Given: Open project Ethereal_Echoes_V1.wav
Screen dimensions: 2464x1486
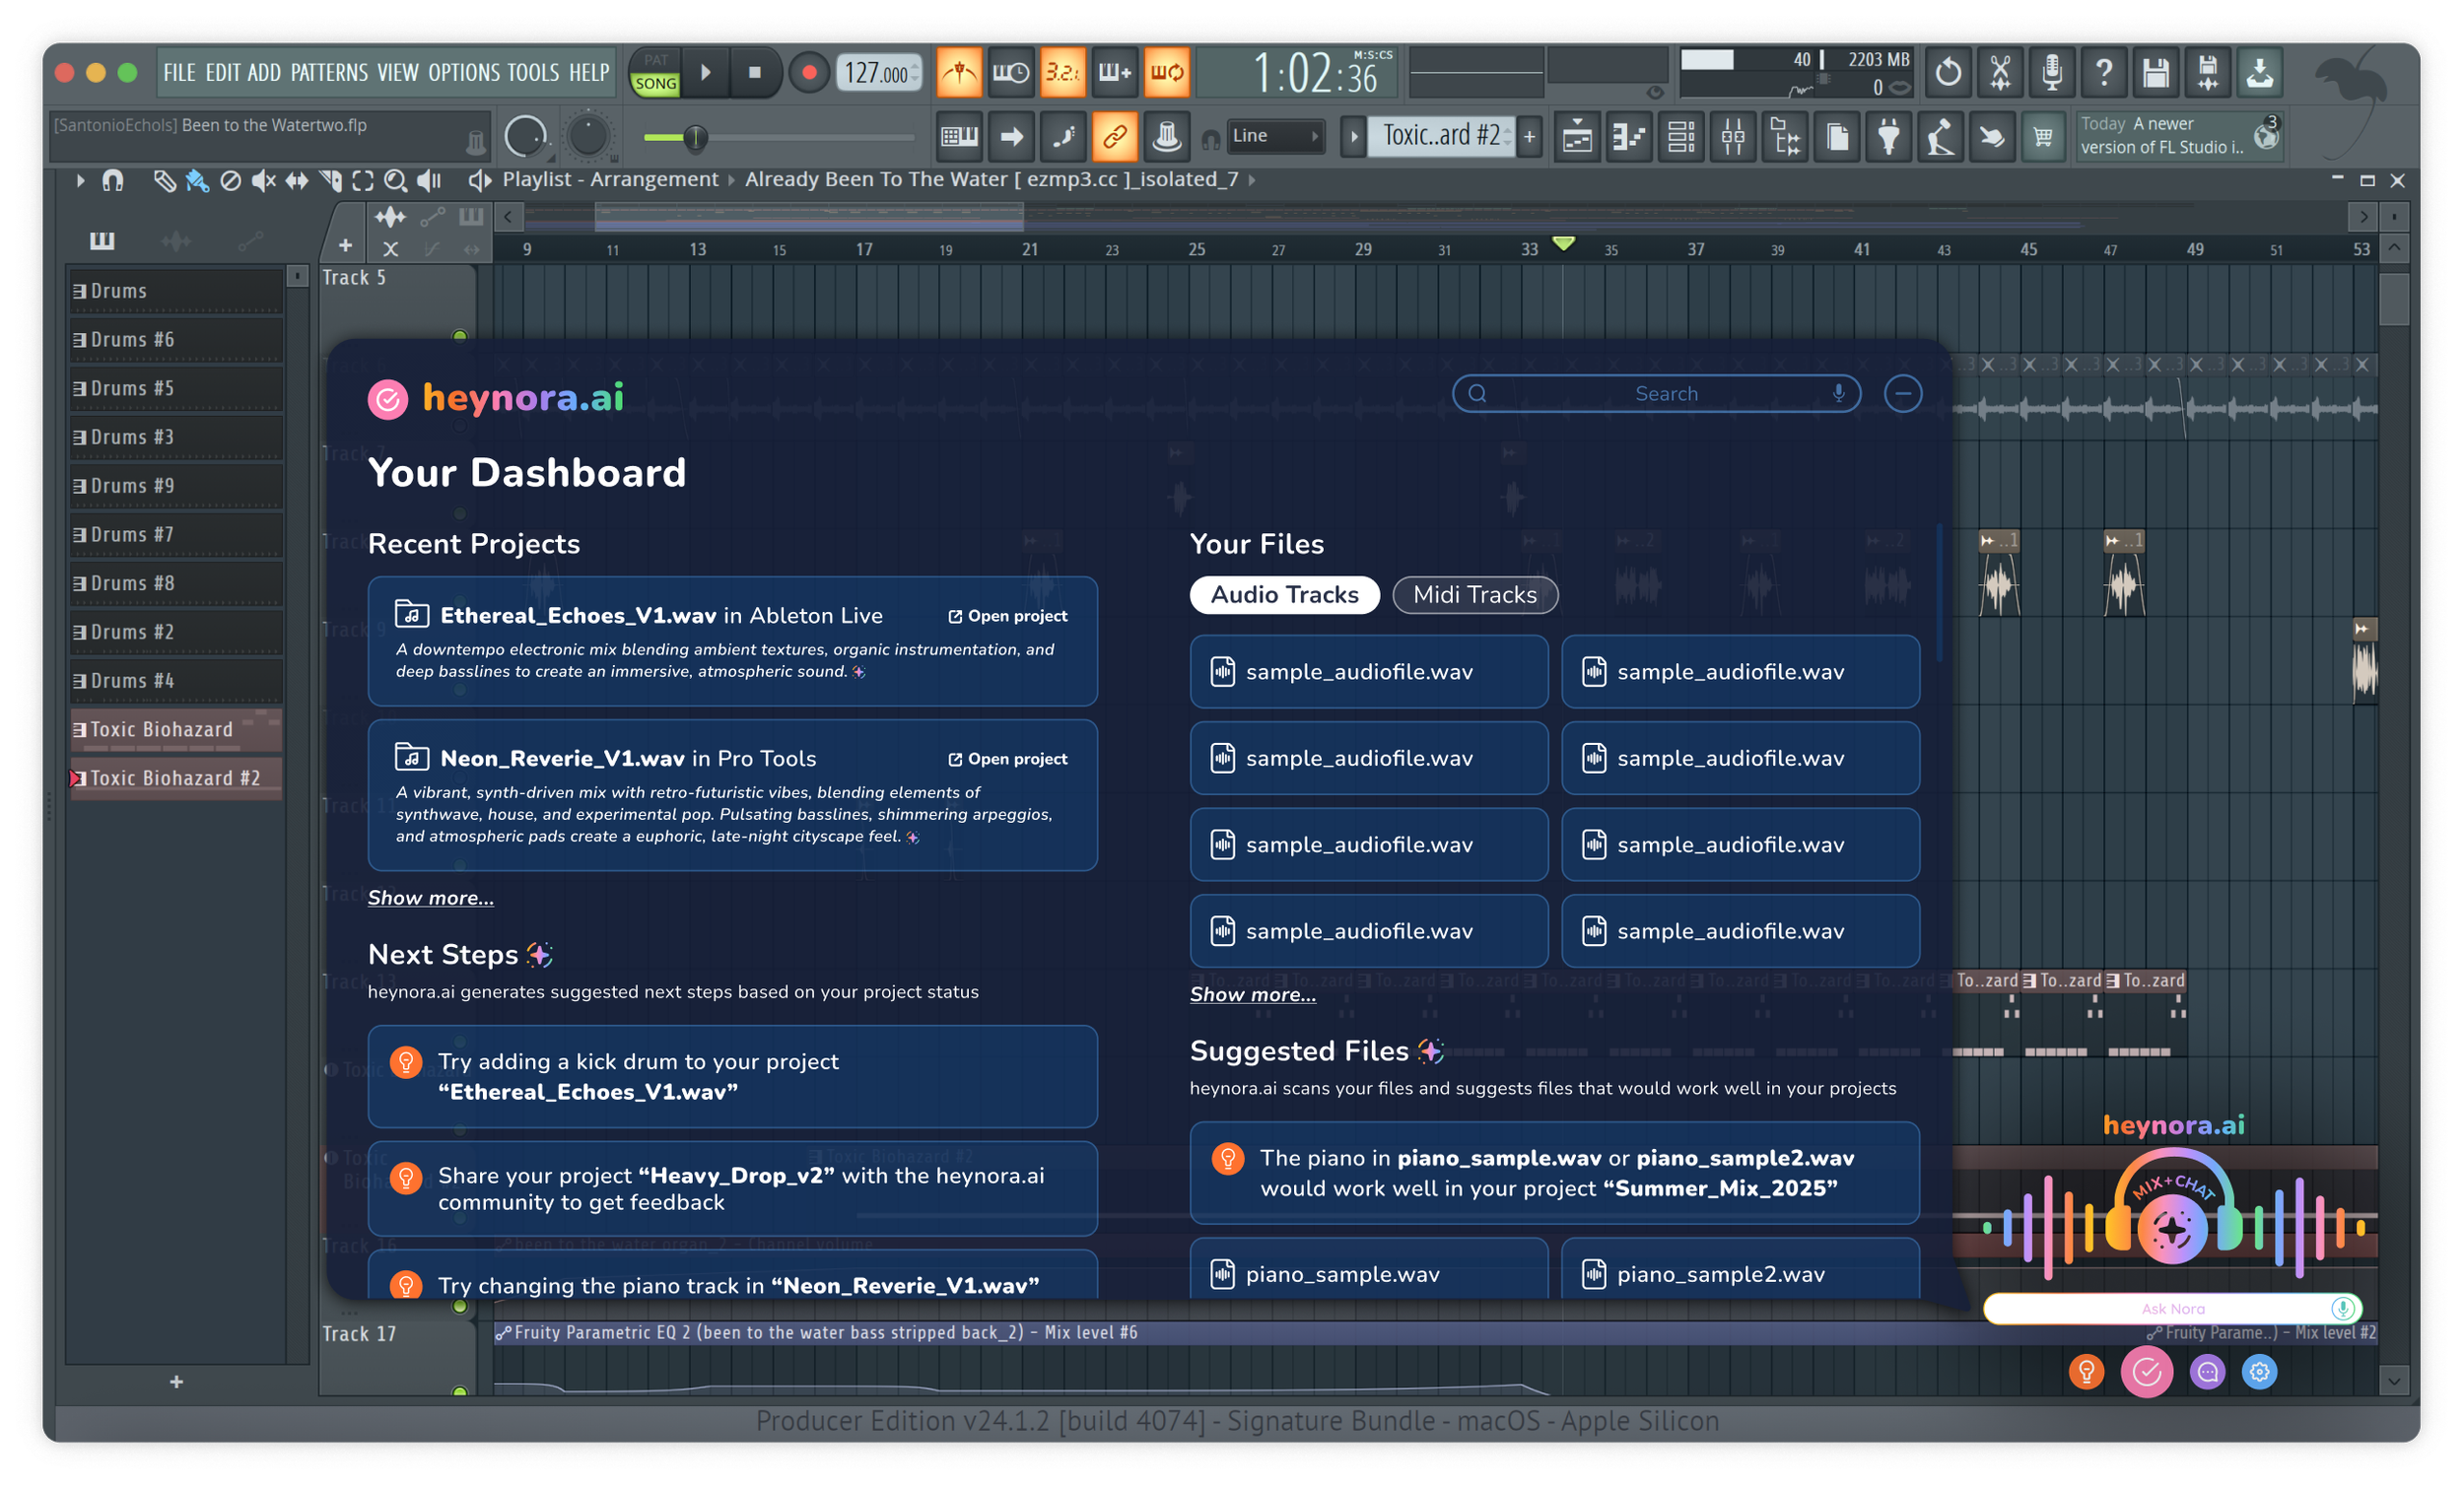Looking at the screenshot, I should (x=1007, y=616).
